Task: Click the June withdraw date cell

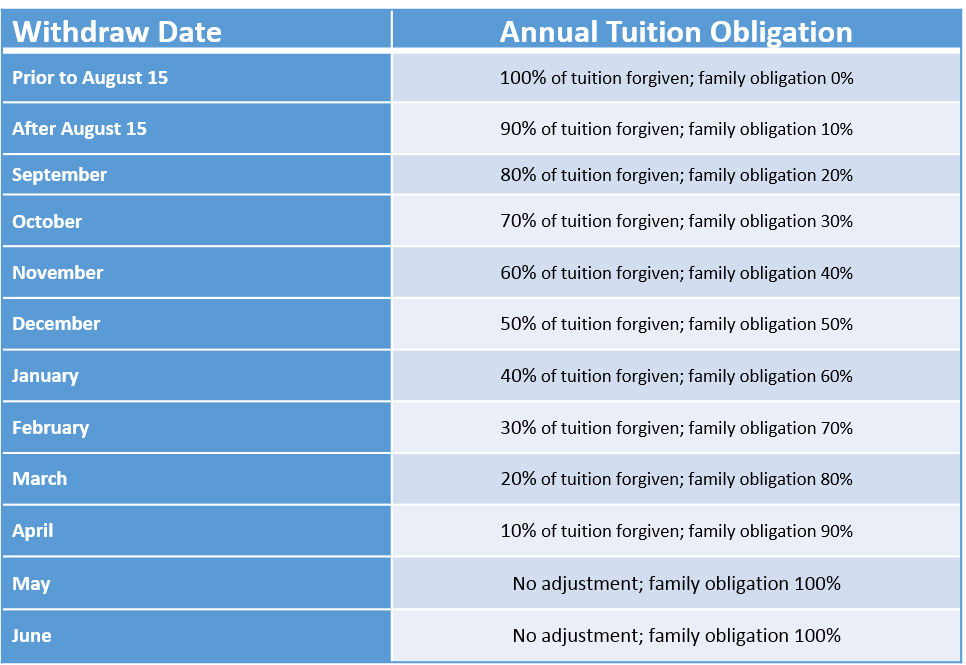Action: click(x=32, y=636)
